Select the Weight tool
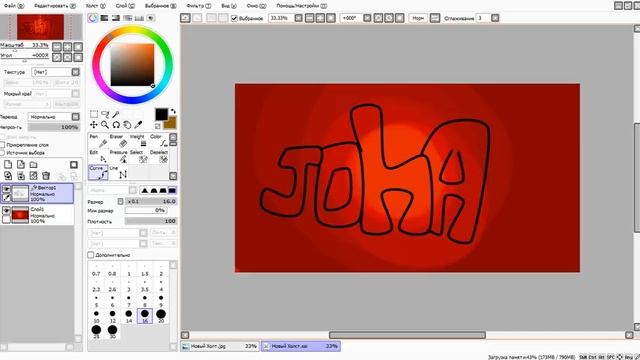 click(x=138, y=141)
